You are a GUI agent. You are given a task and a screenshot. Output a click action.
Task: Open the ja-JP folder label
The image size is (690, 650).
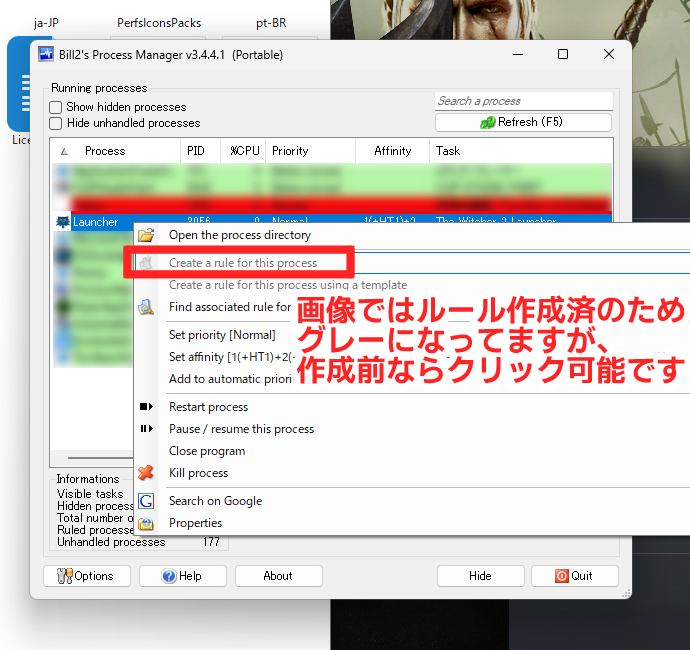coord(46,23)
